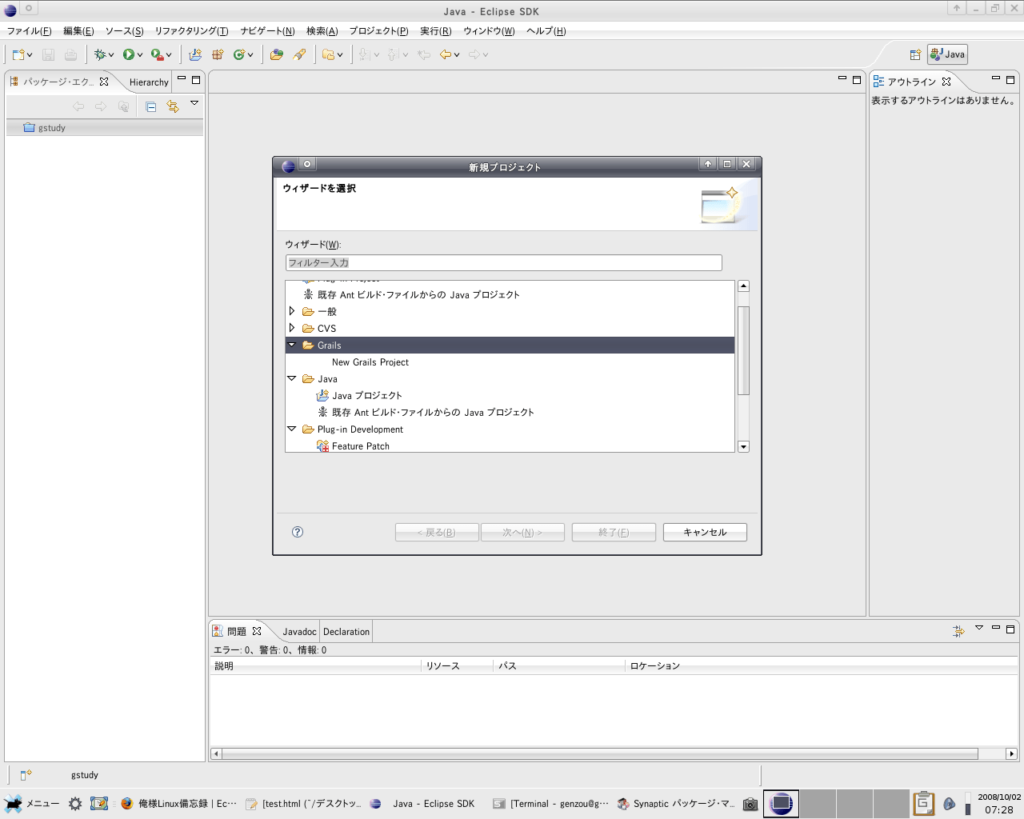Screen dimensions: 1024x819
Task: Open the Package Explorer view menu triangle
Action: point(194,103)
